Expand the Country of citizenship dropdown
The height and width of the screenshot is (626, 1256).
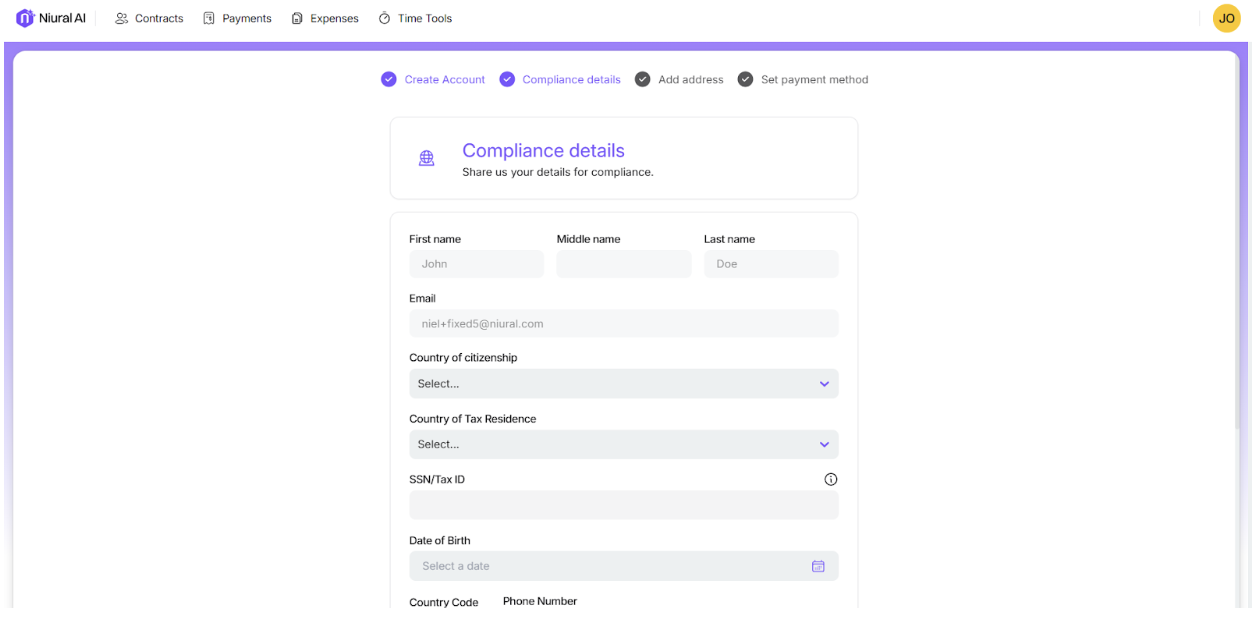610,384
